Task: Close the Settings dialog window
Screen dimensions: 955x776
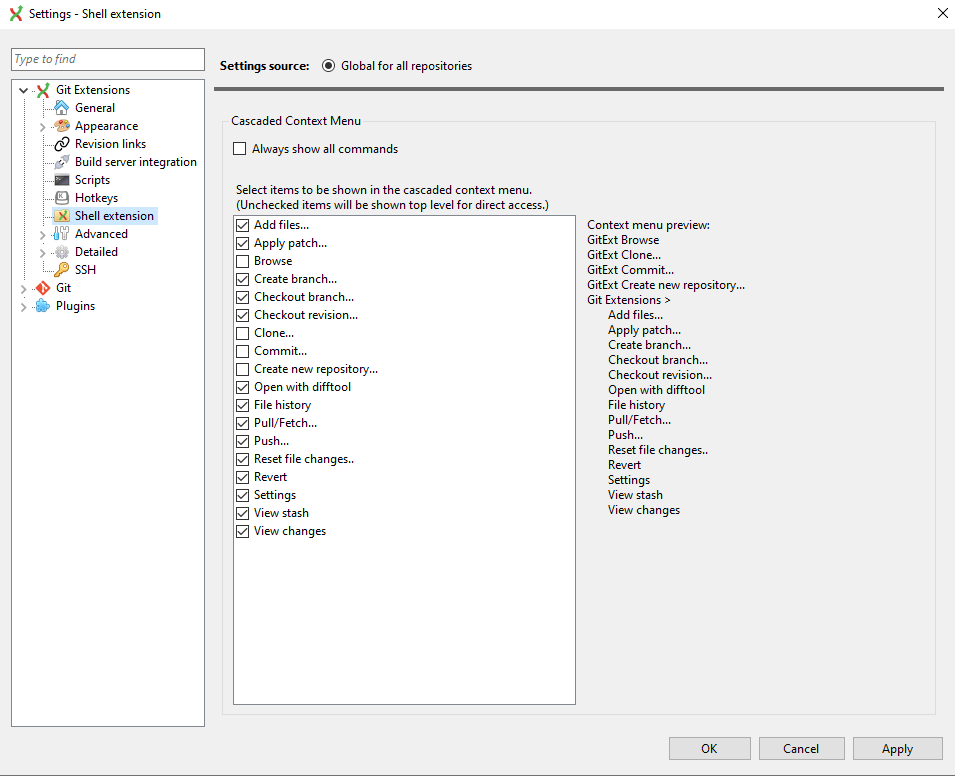Action: pos(942,13)
